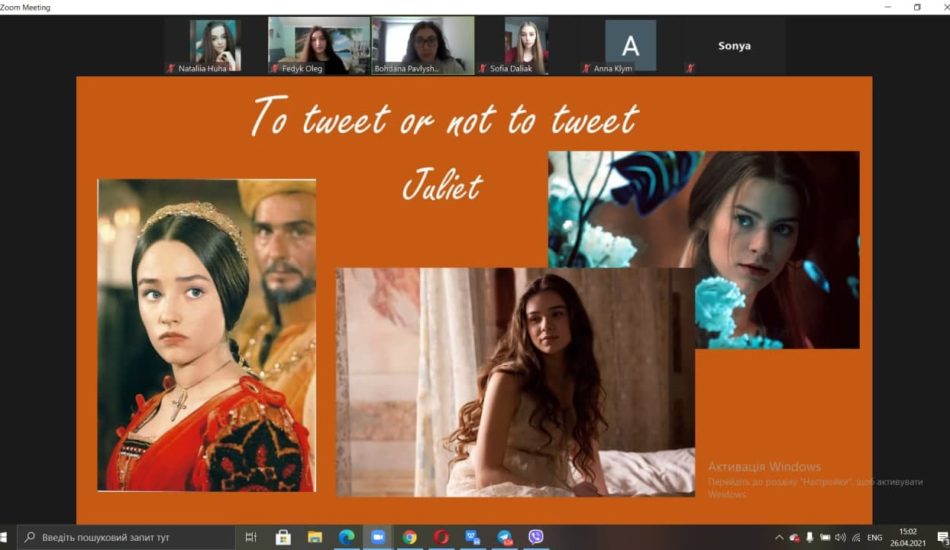Open Viber from the taskbar
The width and height of the screenshot is (950, 550).
point(536,537)
